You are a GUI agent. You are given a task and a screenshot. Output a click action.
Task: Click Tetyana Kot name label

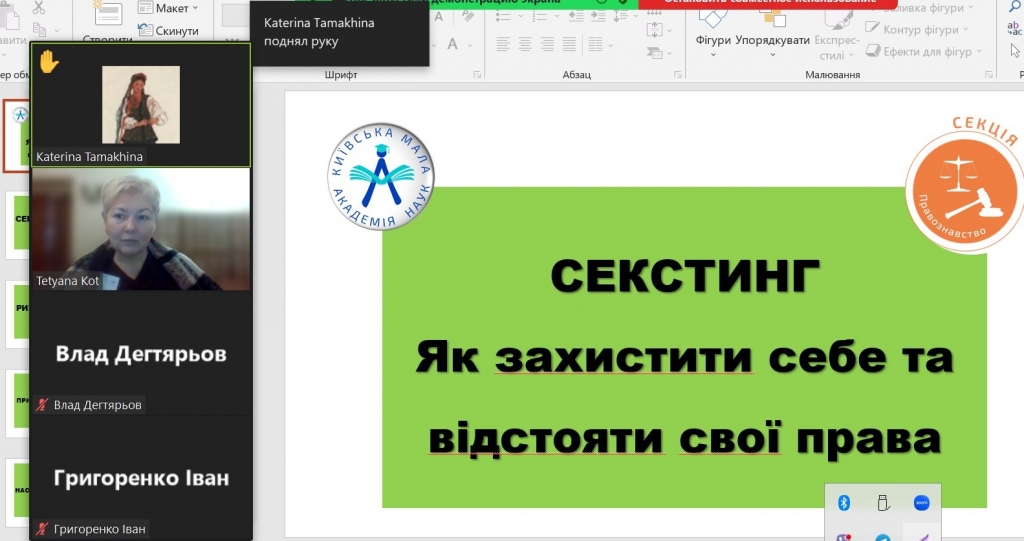pos(67,281)
